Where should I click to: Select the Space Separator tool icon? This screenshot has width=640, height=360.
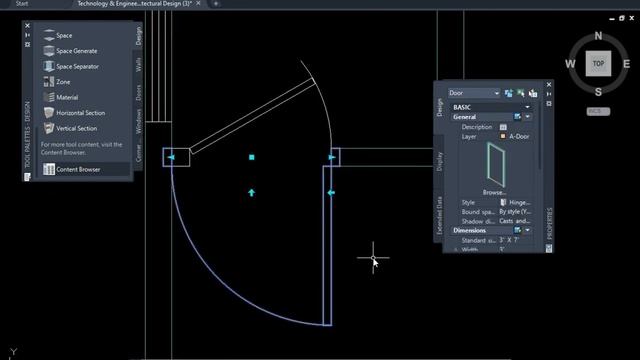[49, 66]
